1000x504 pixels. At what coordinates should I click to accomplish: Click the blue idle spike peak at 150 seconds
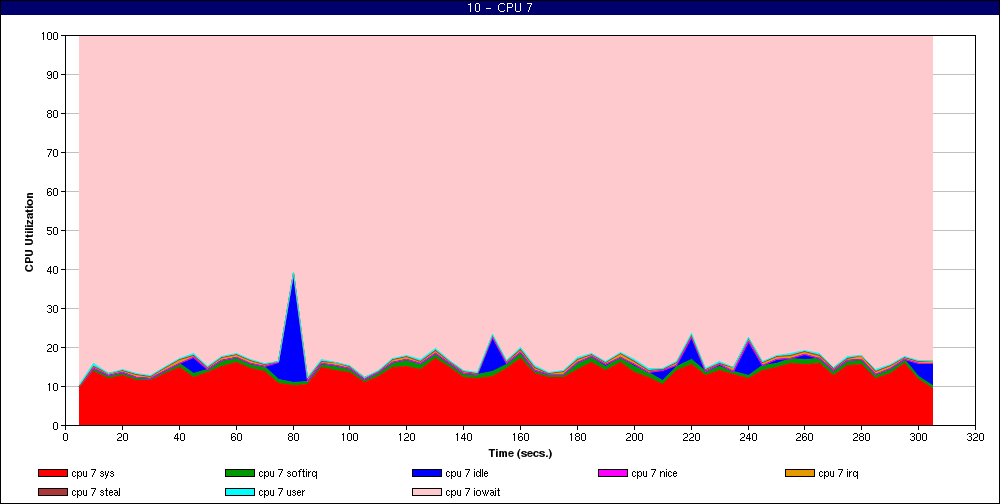click(x=492, y=337)
